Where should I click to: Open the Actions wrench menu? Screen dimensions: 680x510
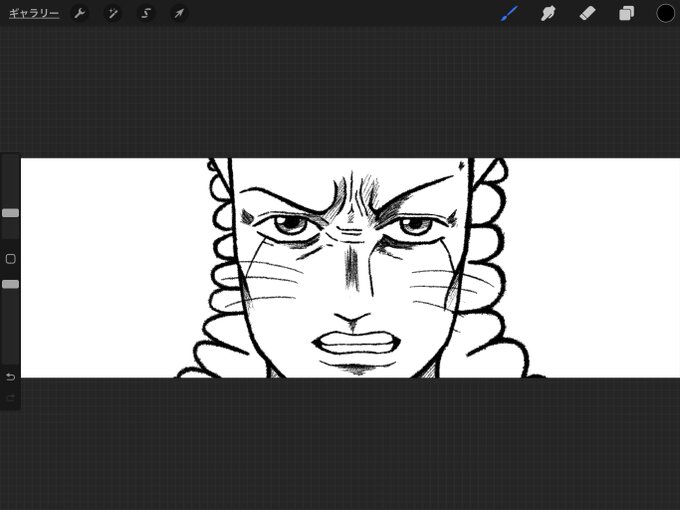(x=80, y=13)
